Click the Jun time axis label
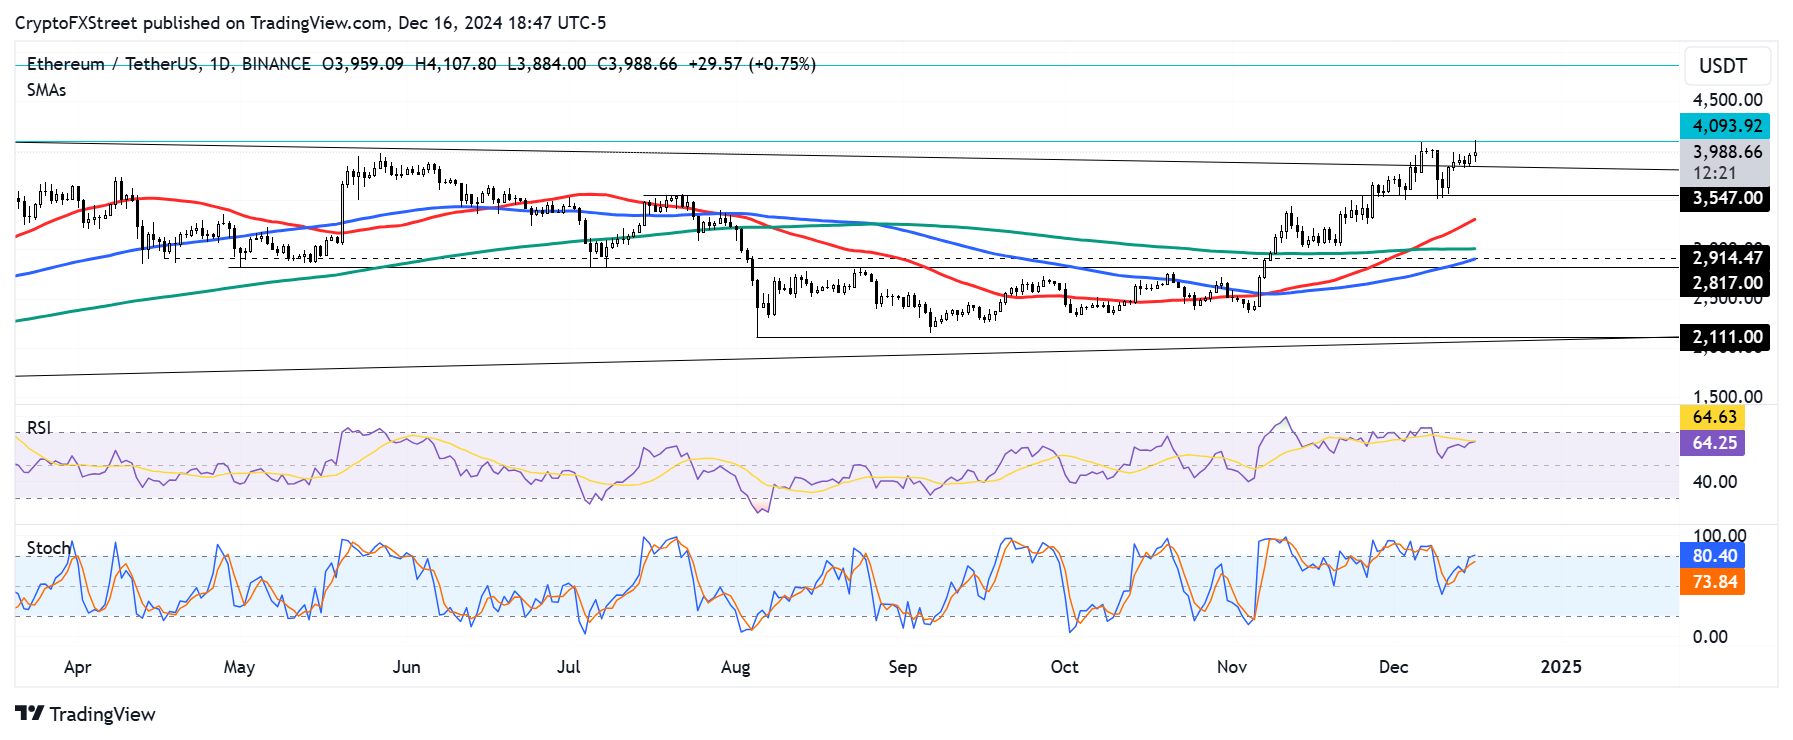The width and height of the screenshot is (1793, 740). click(x=406, y=667)
